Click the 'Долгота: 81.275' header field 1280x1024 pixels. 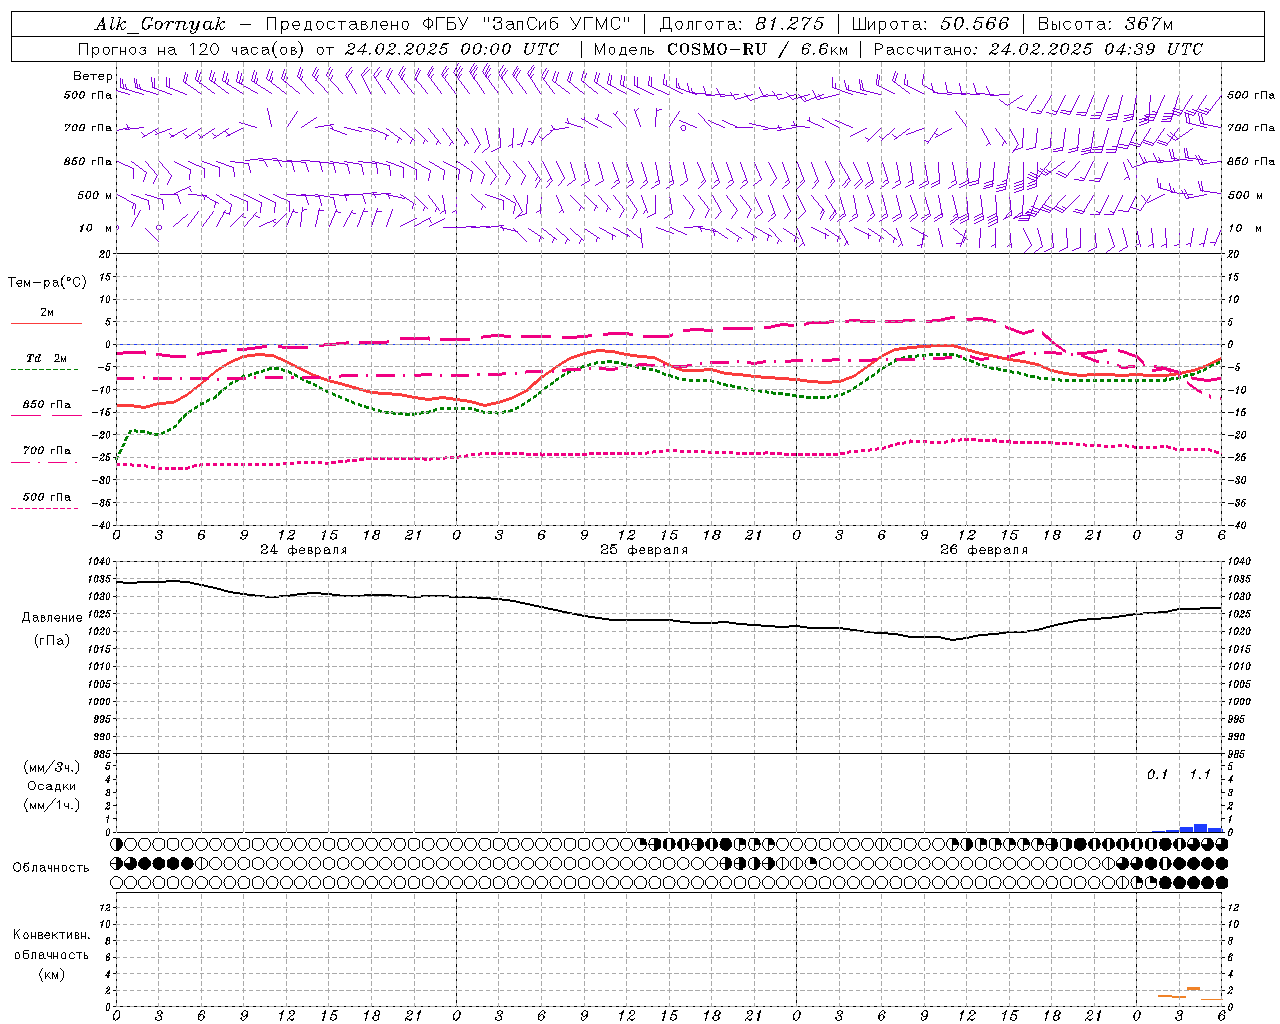coord(742,24)
